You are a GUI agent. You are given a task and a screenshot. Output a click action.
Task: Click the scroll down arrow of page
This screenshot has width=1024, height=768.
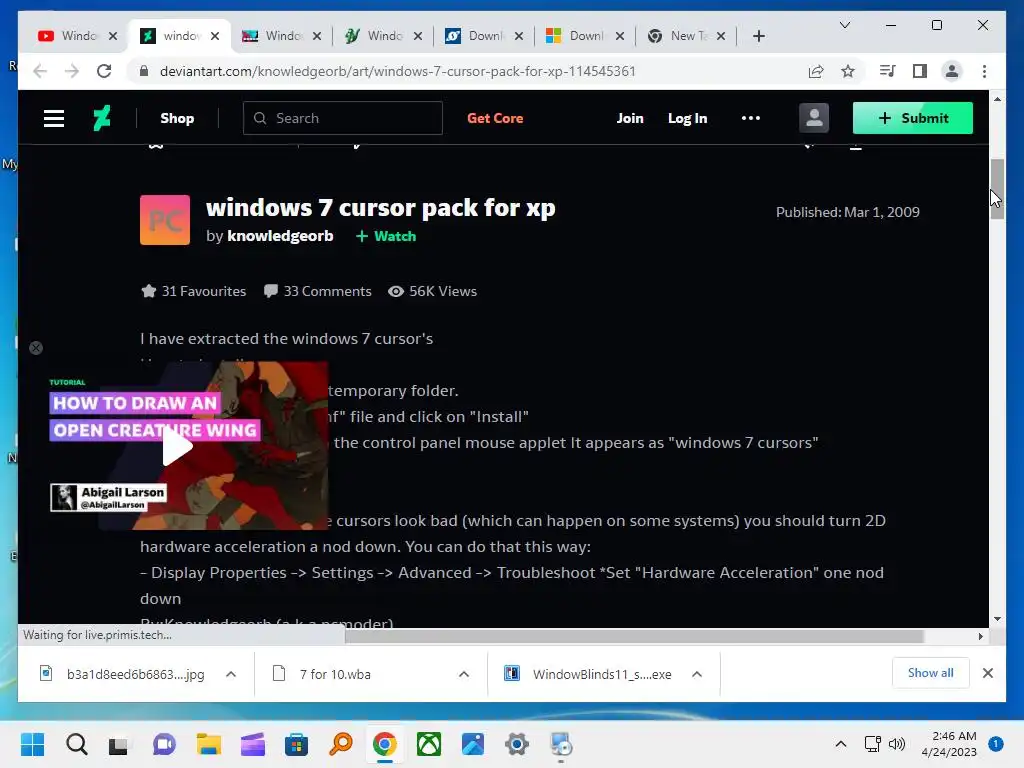pos(997,619)
